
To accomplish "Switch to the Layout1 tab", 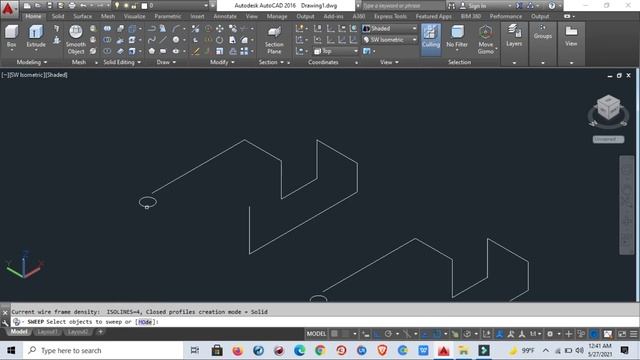I will pyautogui.click(x=47, y=332).
